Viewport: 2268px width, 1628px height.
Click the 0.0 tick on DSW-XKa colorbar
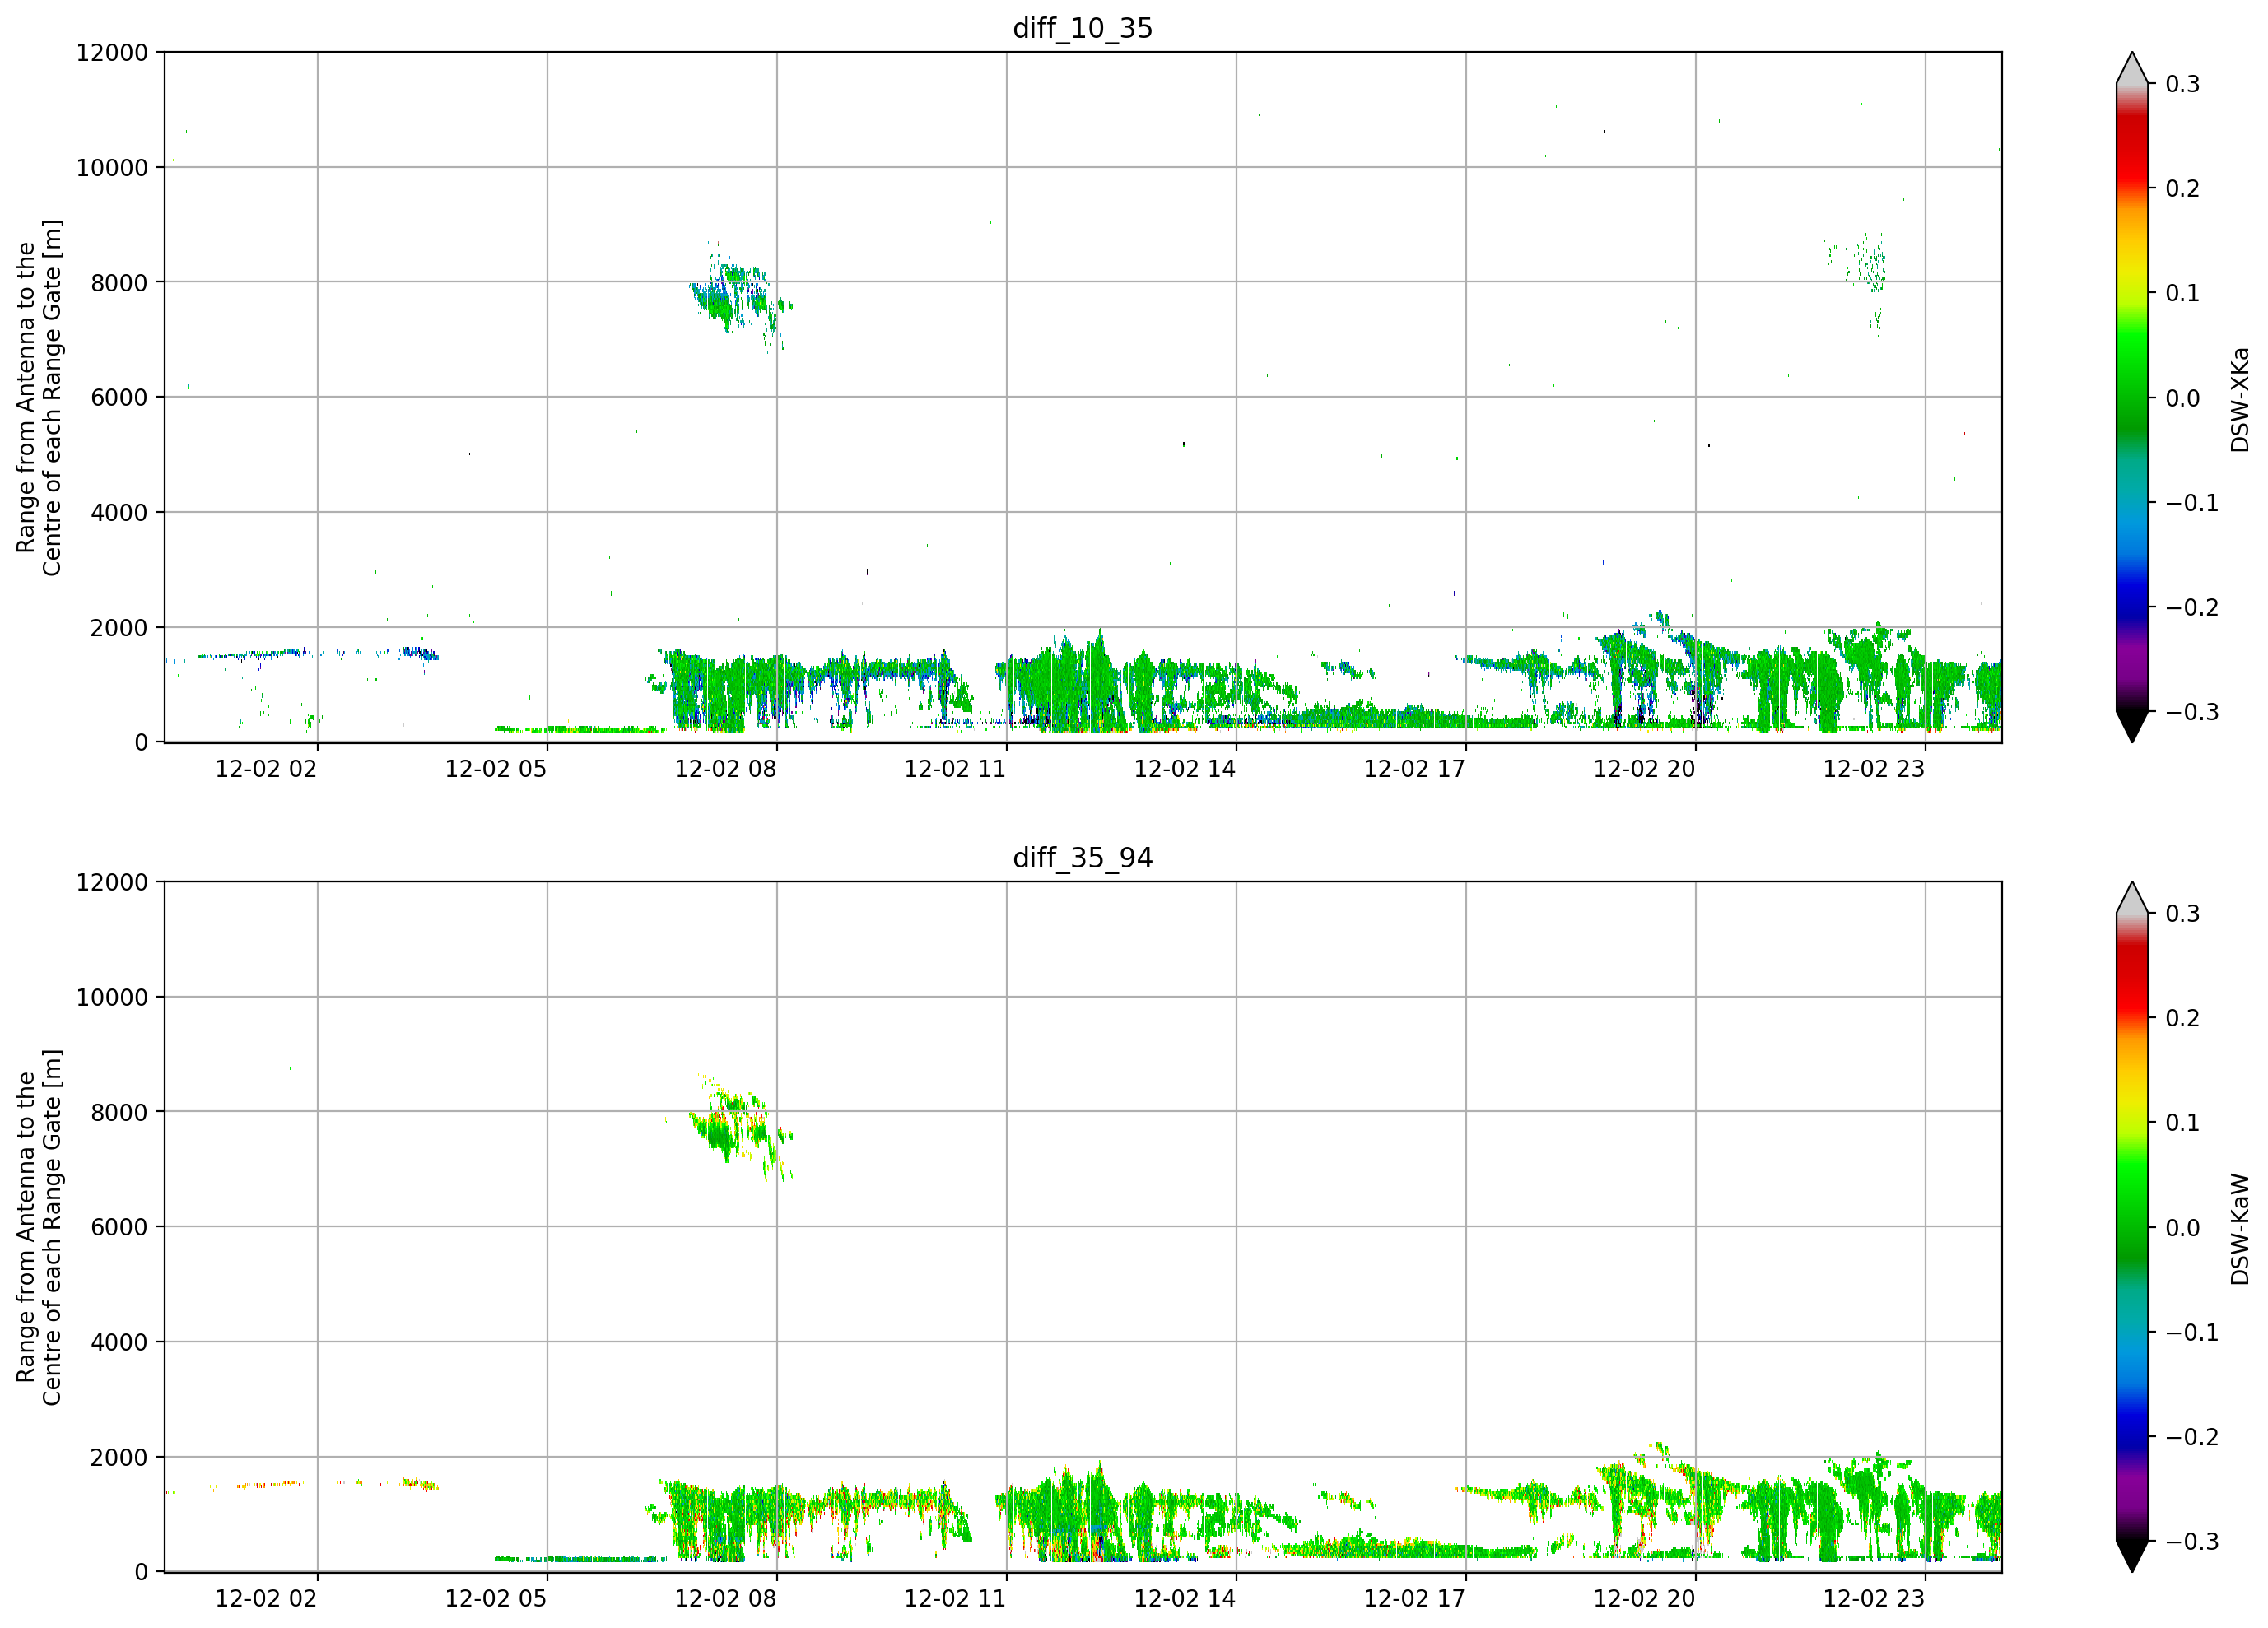click(2183, 398)
